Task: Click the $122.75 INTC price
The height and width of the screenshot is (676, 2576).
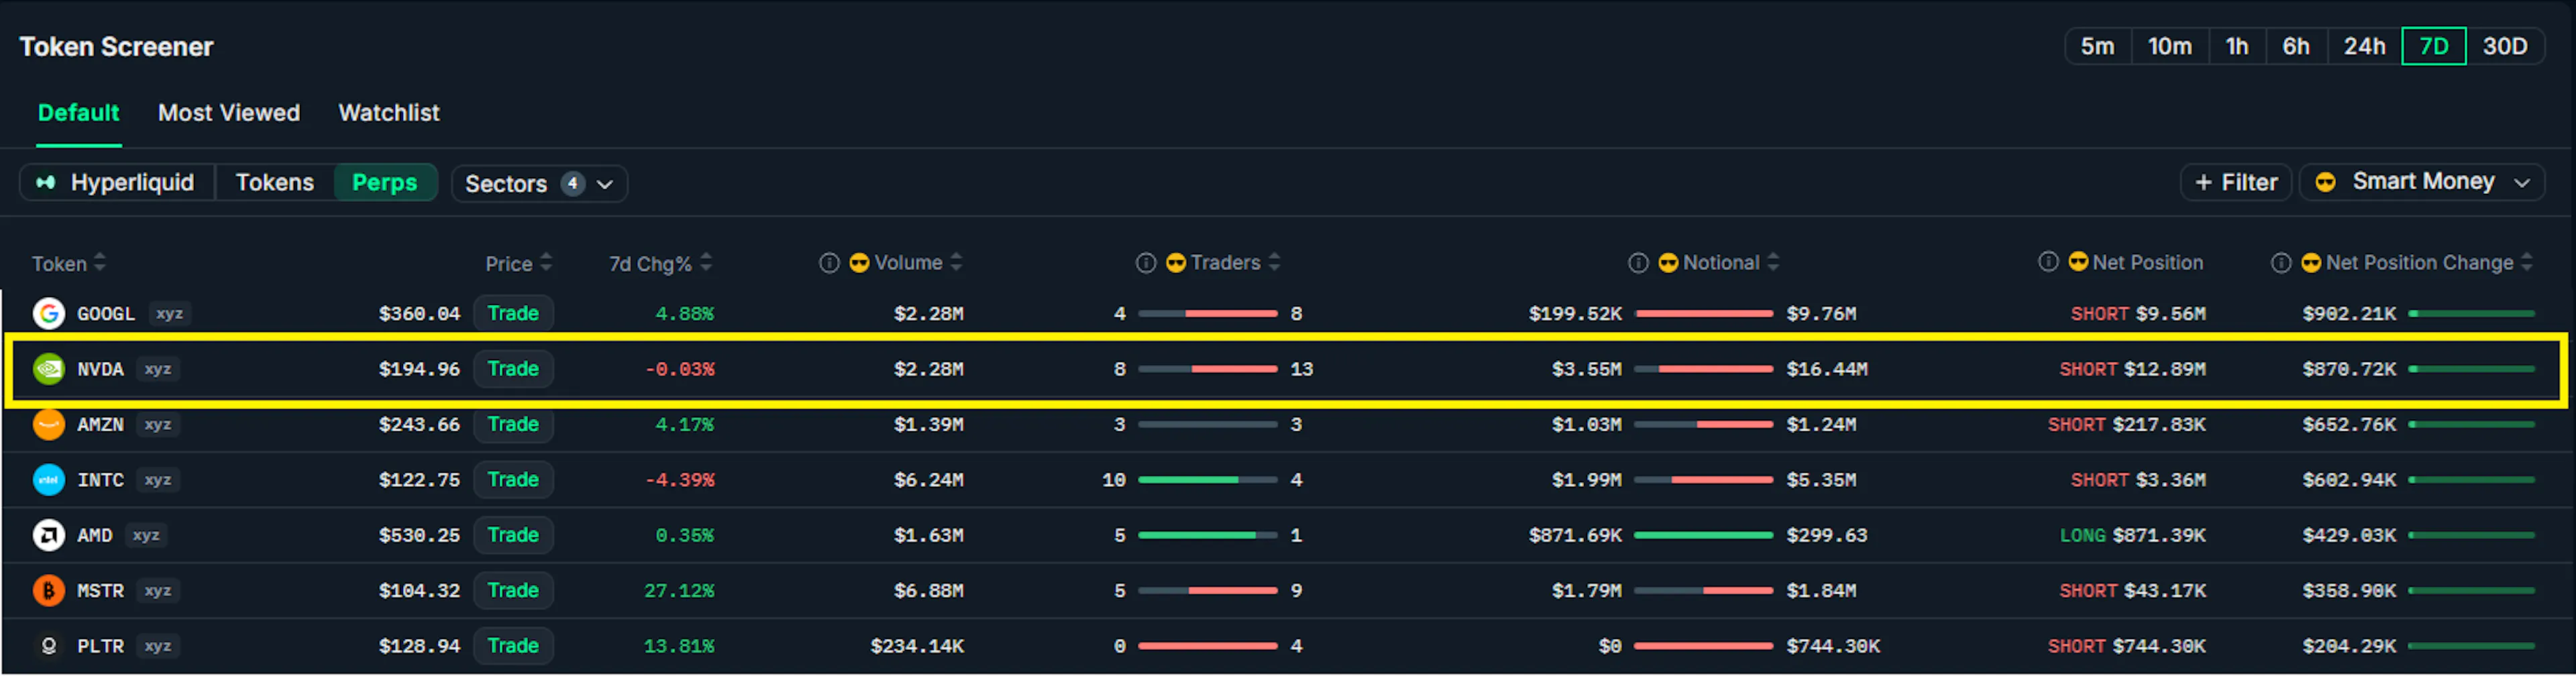Action: coord(419,480)
